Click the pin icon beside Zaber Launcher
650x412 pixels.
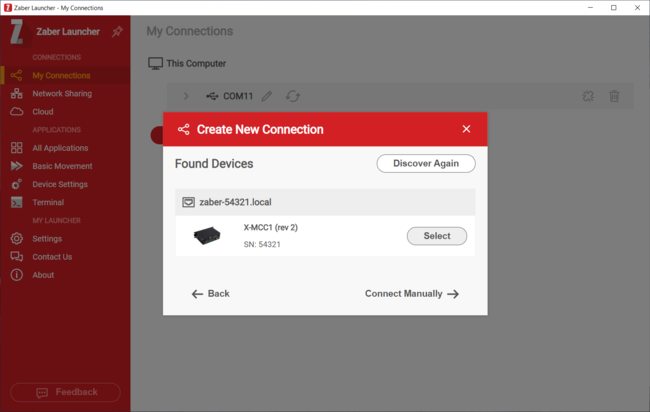coord(117,32)
